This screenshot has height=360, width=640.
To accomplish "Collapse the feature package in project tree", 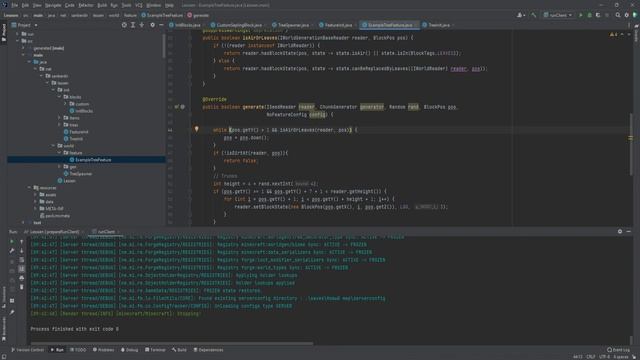I will [x=59, y=152].
